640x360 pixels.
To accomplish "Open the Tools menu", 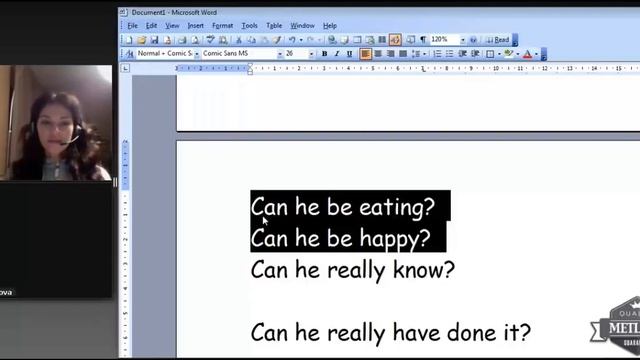I will 249,26.
